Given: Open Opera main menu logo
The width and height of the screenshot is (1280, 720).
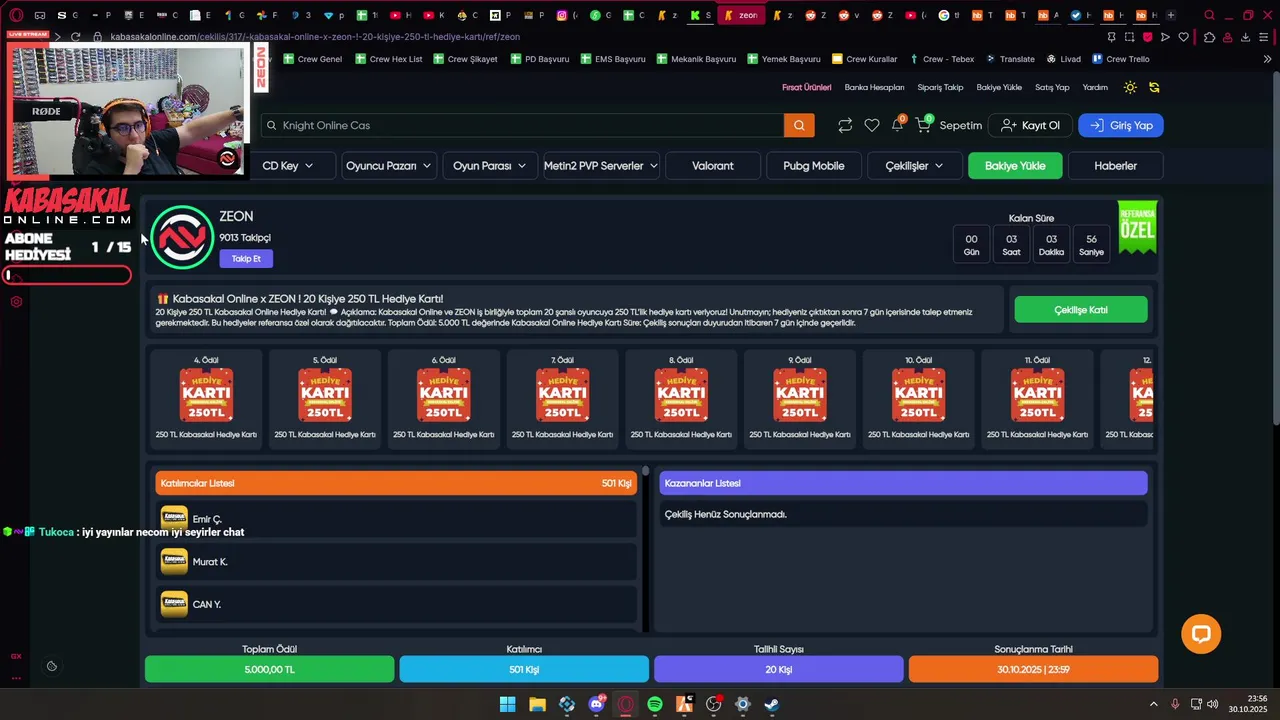Looking at the screenshot, I should click(x=16, y=15).
